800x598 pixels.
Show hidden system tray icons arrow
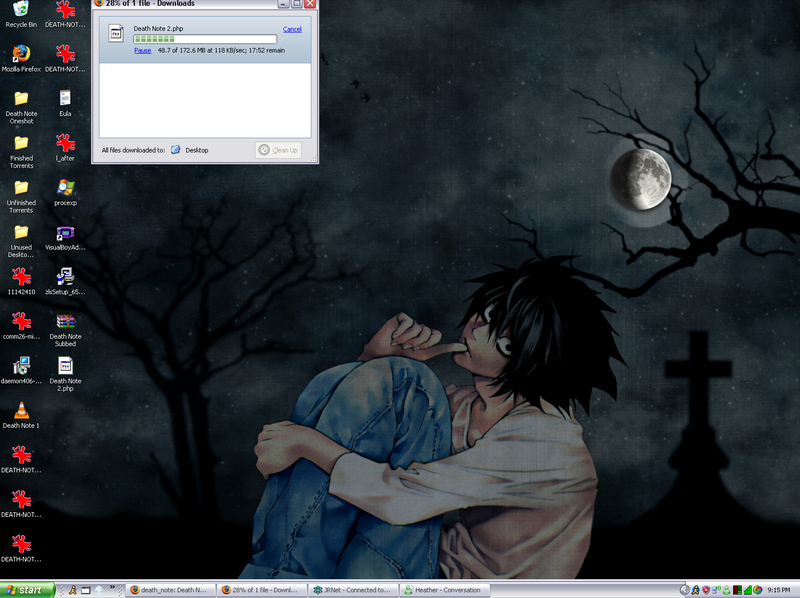click(685, 590)
